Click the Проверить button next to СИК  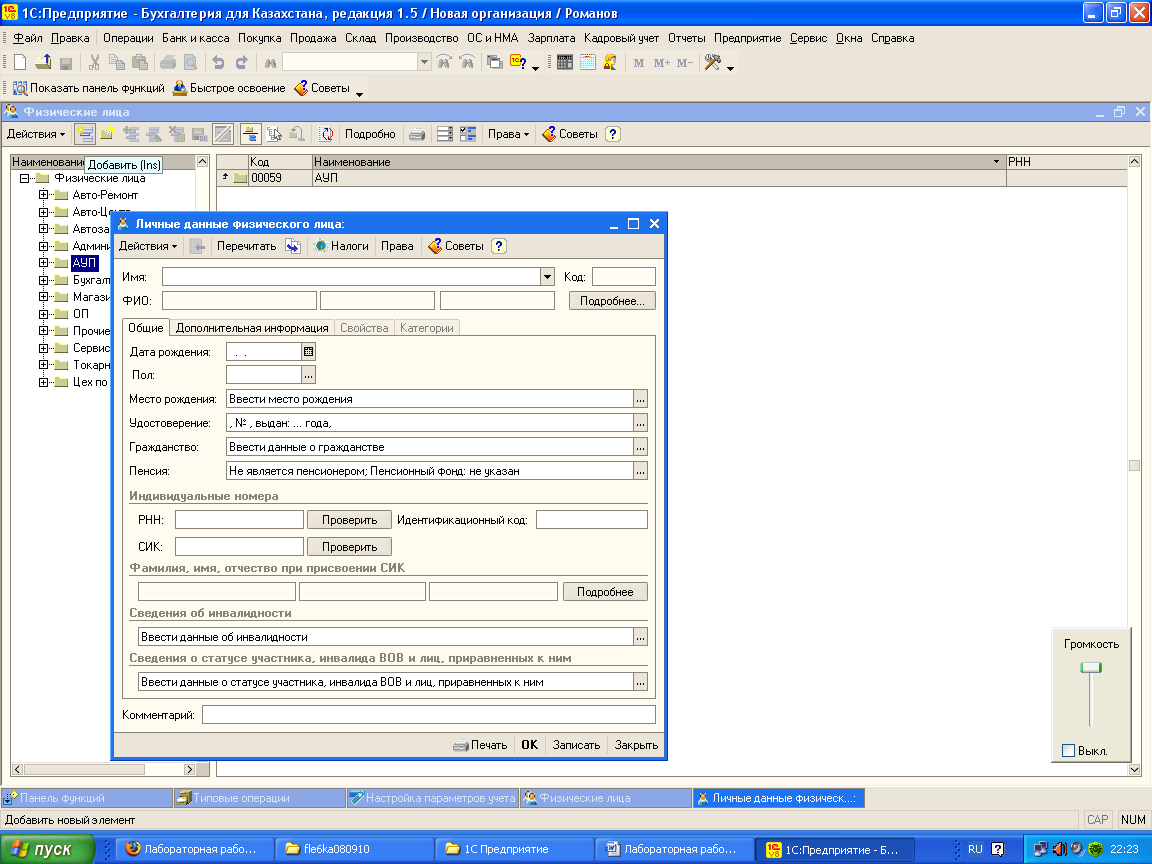(x=349, y=547)
